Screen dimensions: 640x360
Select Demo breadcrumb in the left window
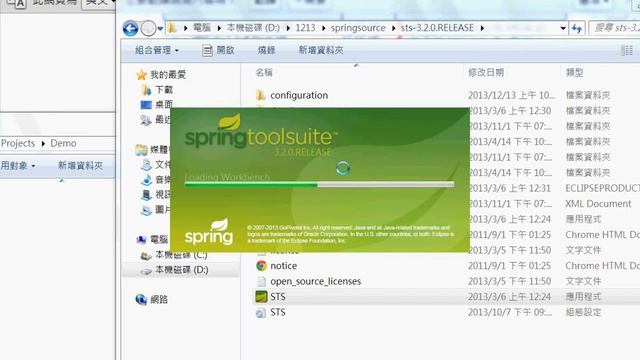coord(63,143)
